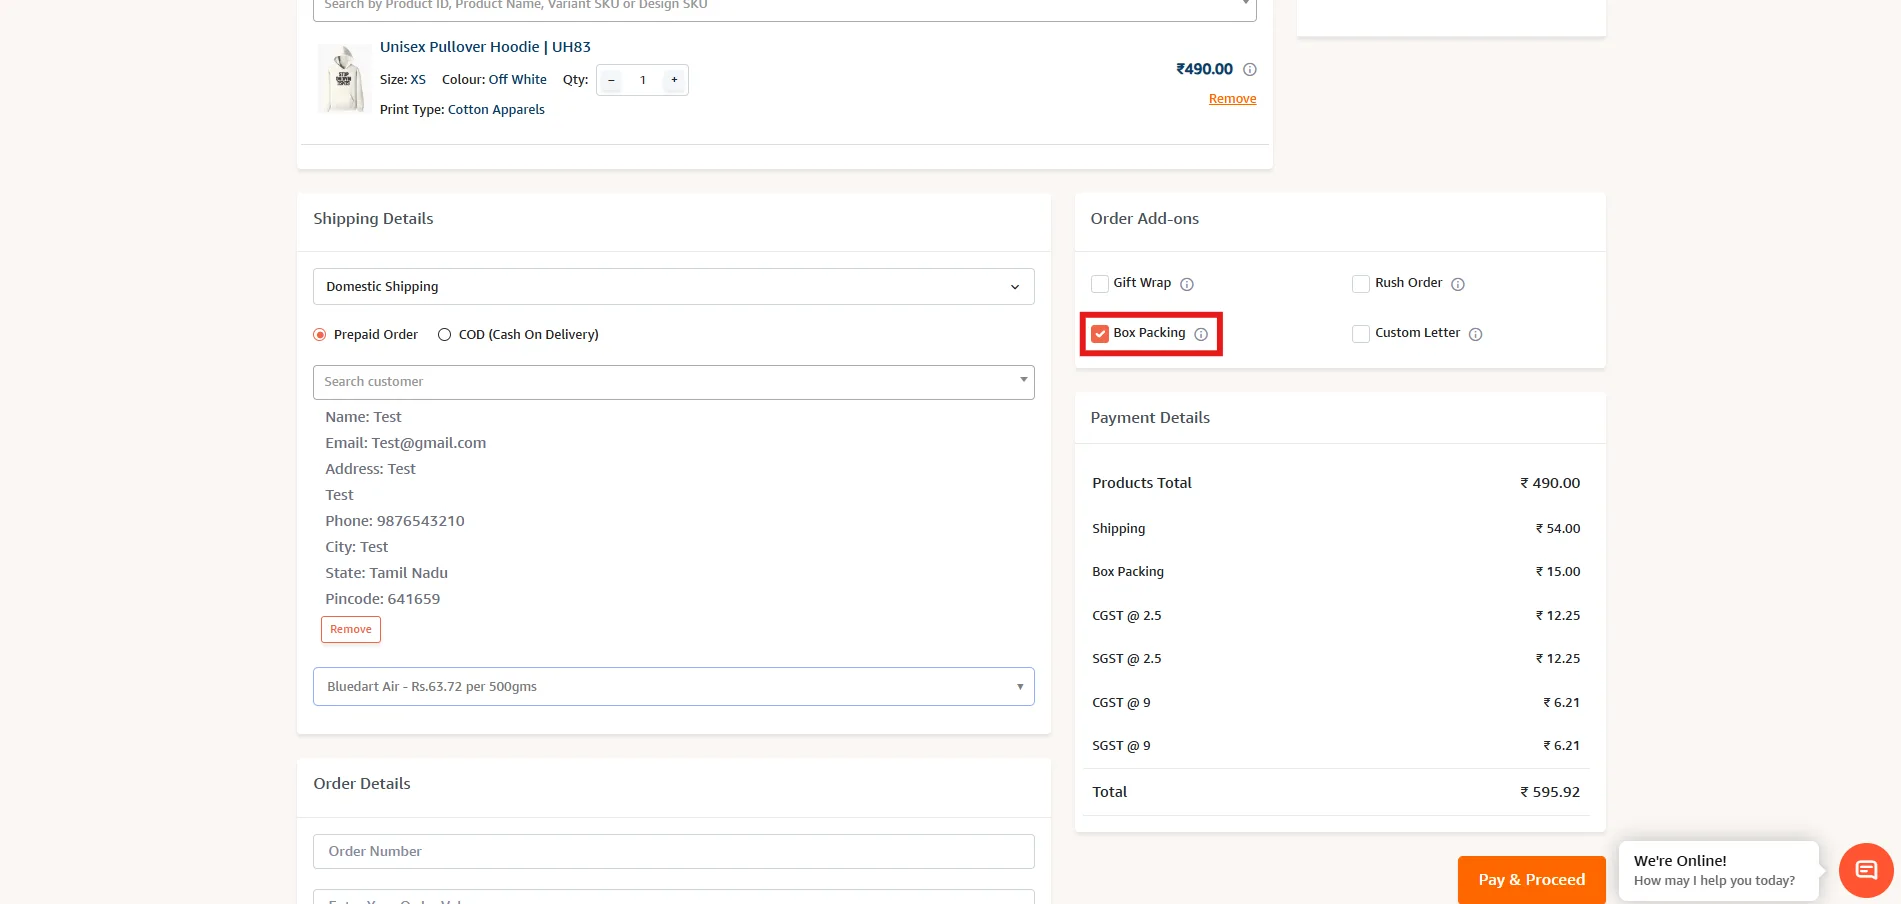The height and width of the screenshot is (904, 1901).
Task: Click the Shipping ₹ 54.00 amount
Action: pos(1558,529)
